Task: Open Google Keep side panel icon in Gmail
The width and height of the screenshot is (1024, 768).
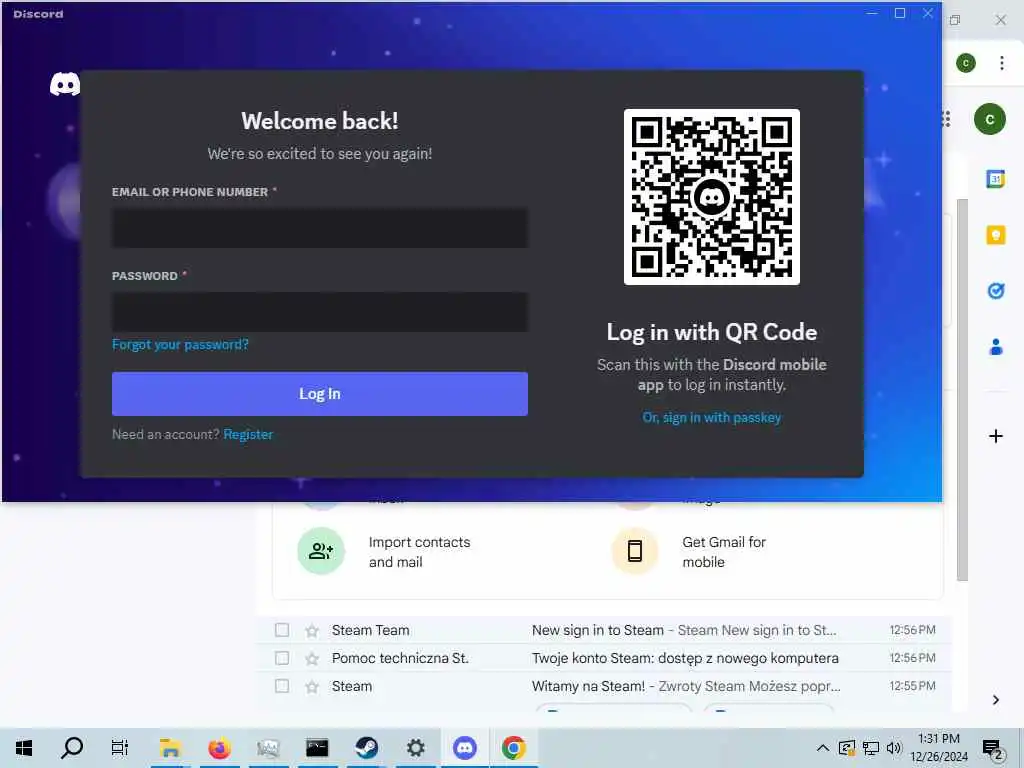Action: click(x=995, y=234)
